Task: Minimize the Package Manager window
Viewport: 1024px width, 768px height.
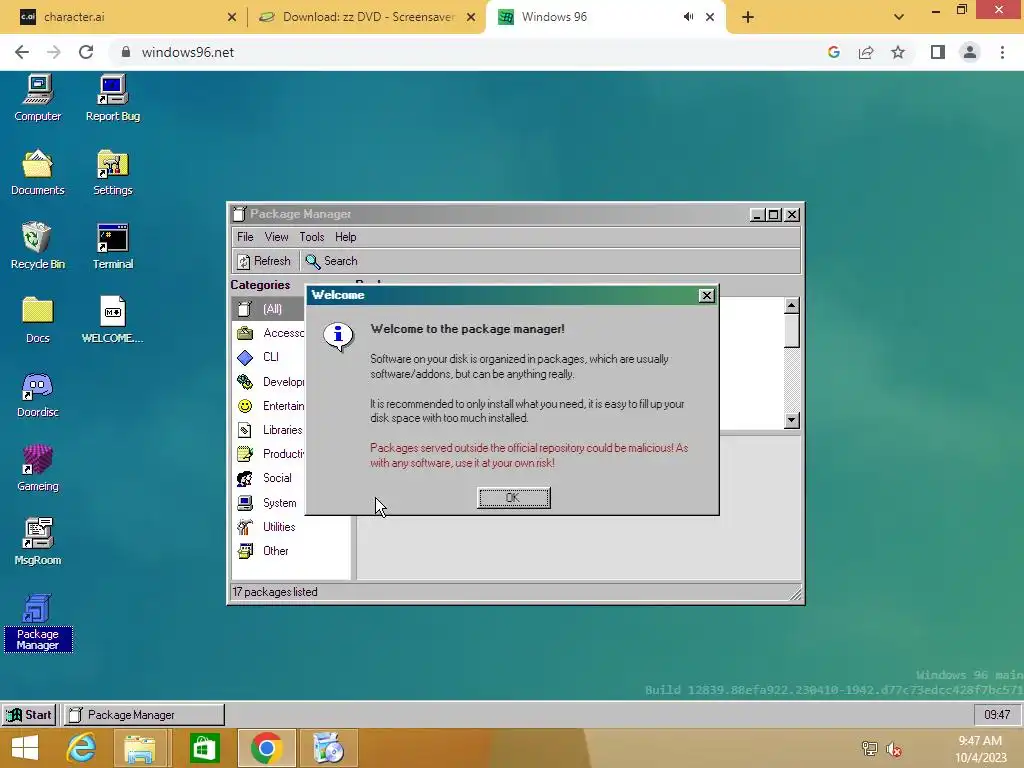Action: coord(758,214)
